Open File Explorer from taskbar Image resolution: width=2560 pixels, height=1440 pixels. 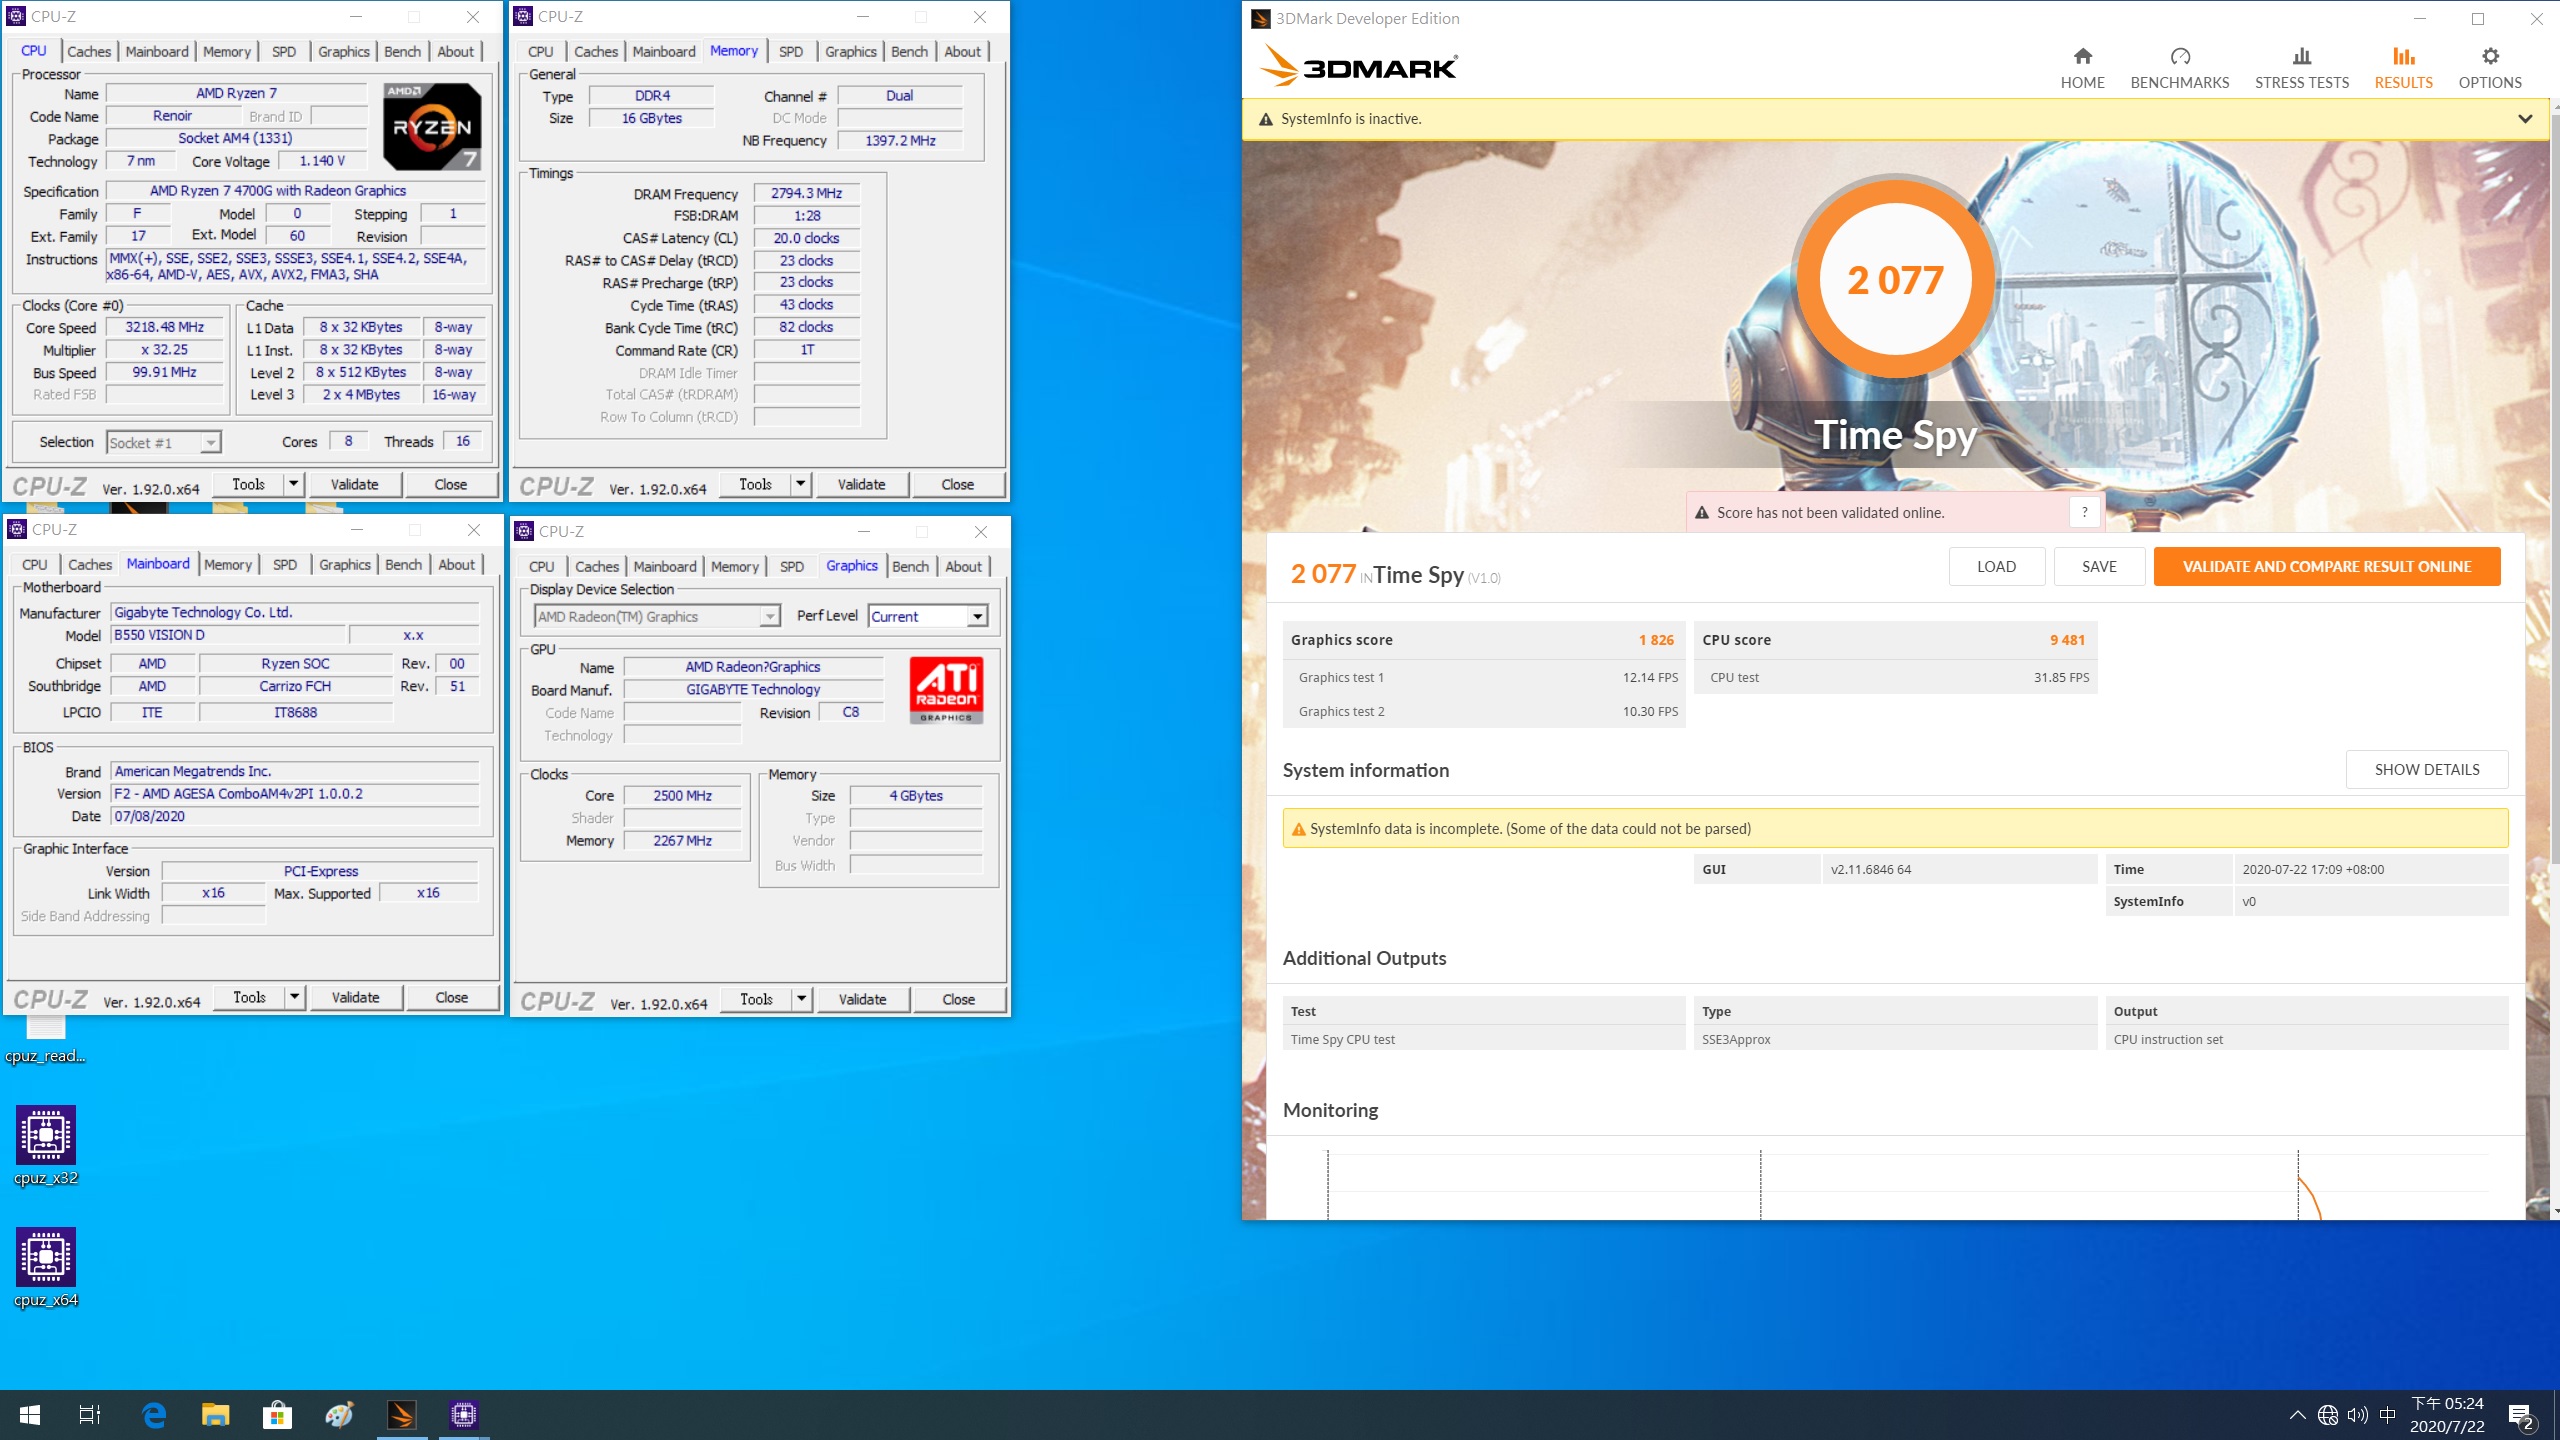tap(216, 1415)
